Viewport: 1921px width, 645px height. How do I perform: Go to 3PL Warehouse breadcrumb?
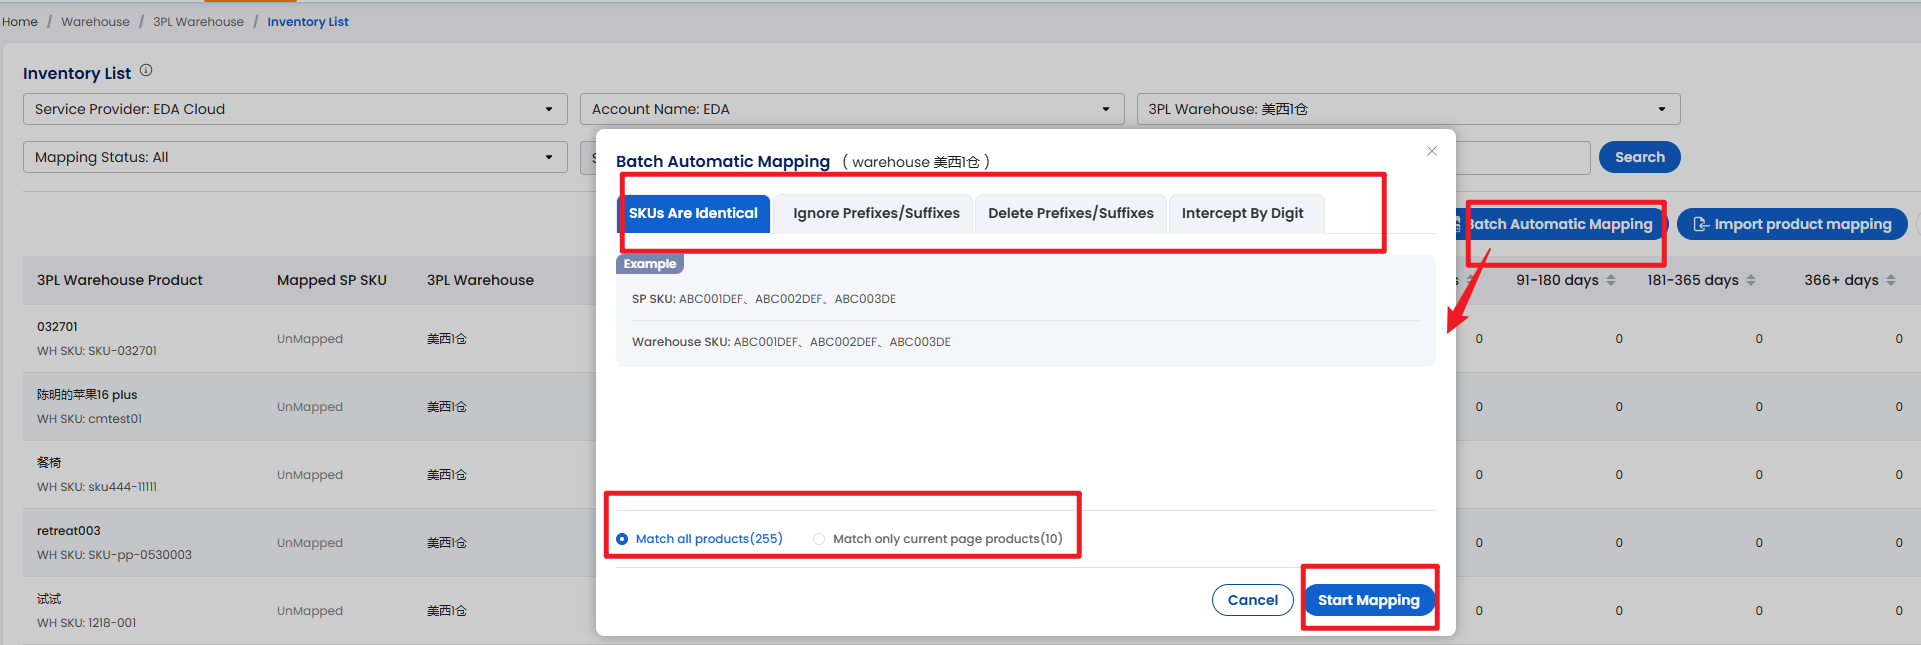tap(198, 22)
